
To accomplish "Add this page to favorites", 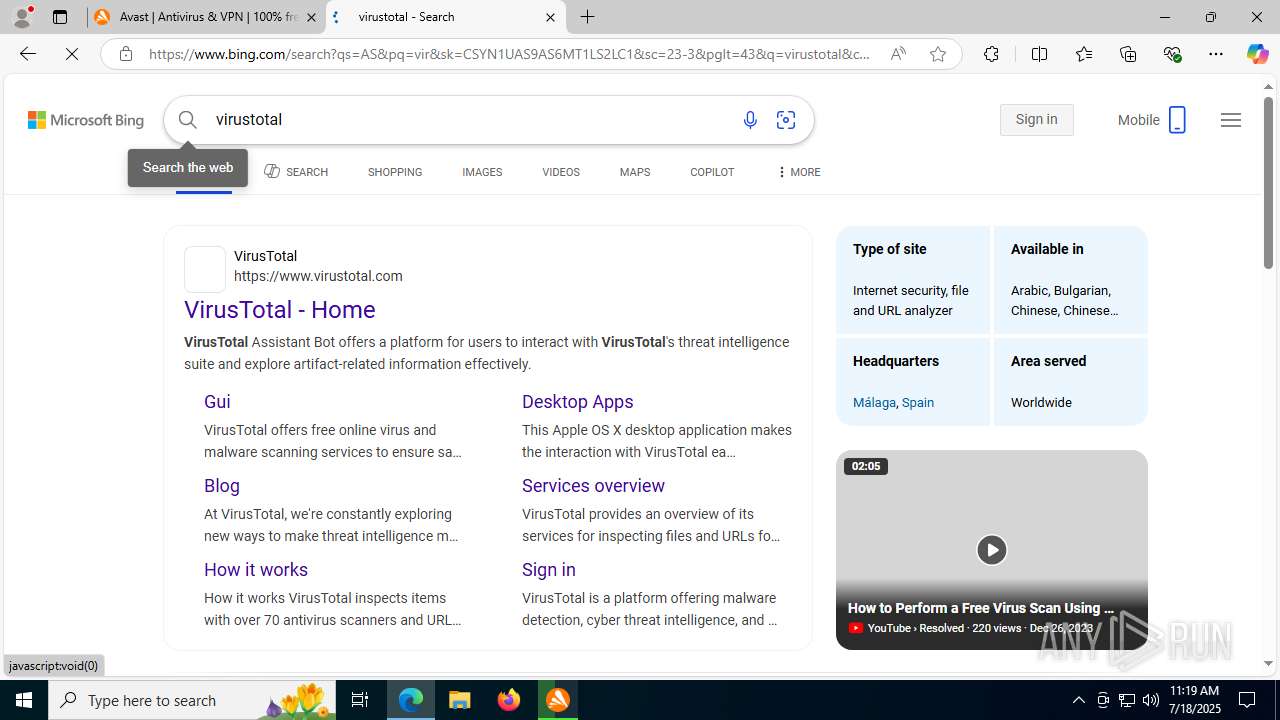I will [x=938, y=54].
